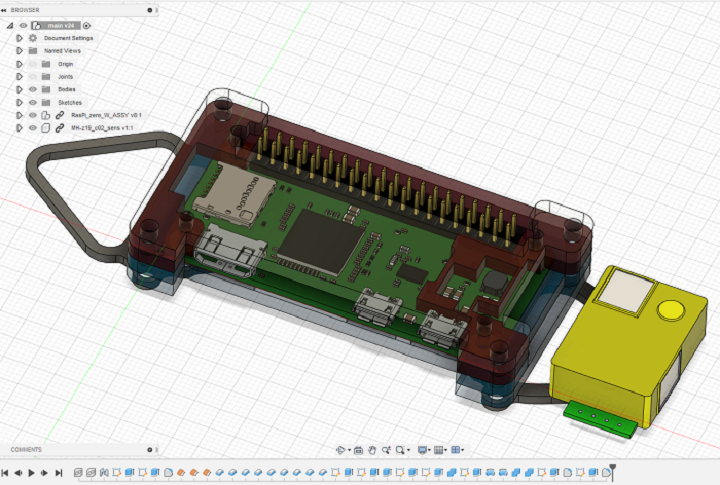The image size is (720, 485).
Task: Select the first component feature in the timeline
Action: 78,472
